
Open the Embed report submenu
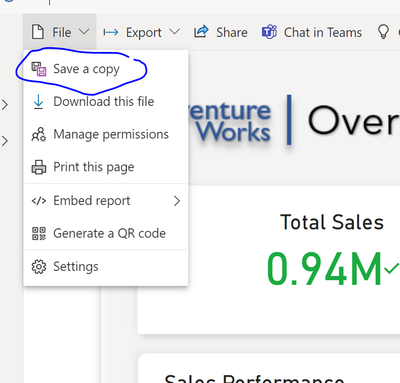pos(106,201)
